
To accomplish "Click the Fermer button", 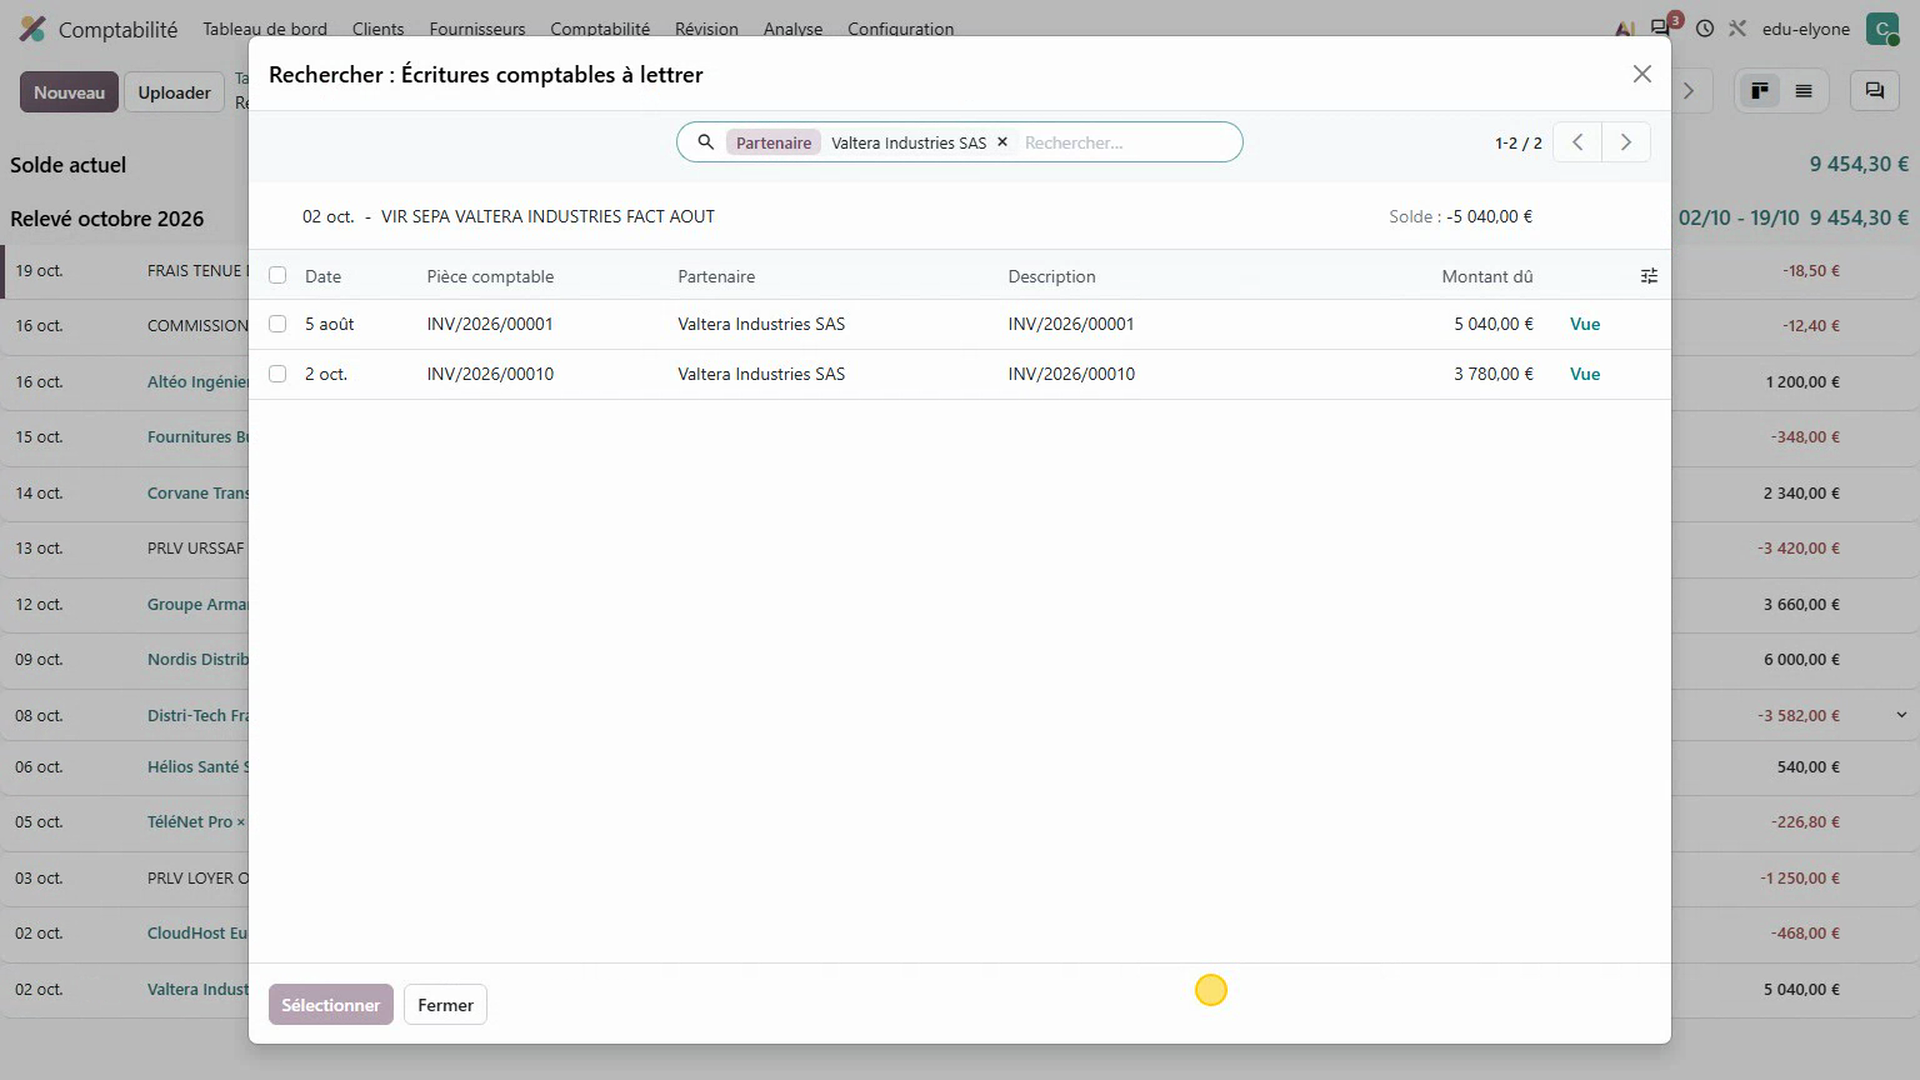I will click(445, 1005).
